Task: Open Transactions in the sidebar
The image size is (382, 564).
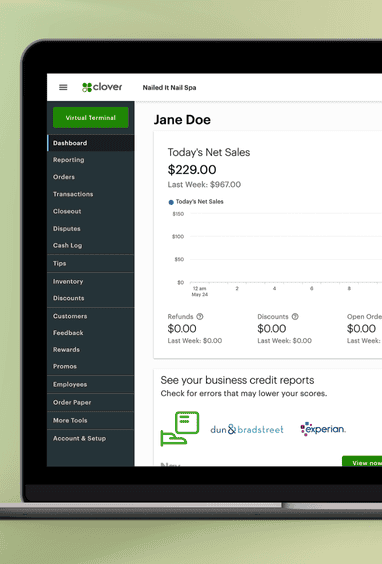Action: coord(91,194)
